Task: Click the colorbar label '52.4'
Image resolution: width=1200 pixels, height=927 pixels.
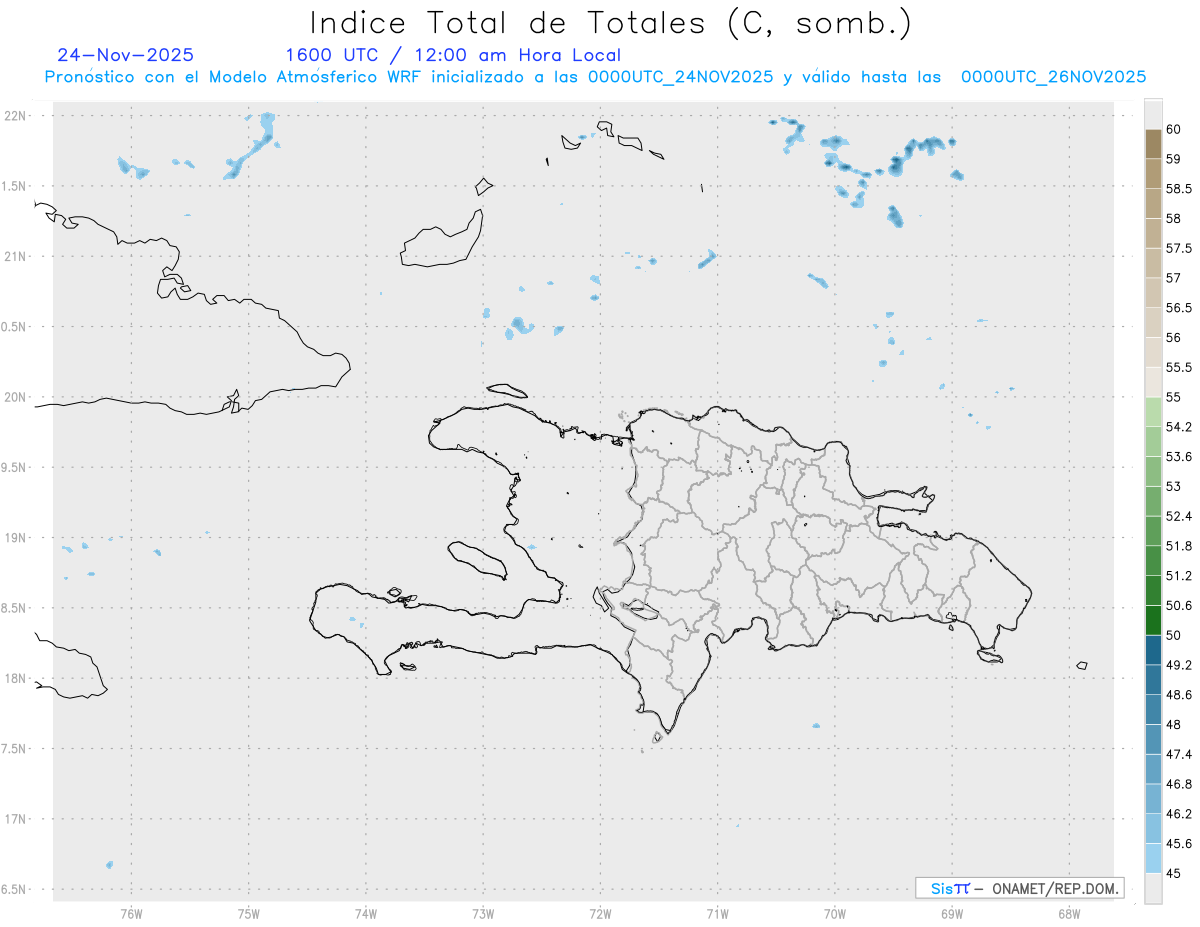Action: point(1179,516)
